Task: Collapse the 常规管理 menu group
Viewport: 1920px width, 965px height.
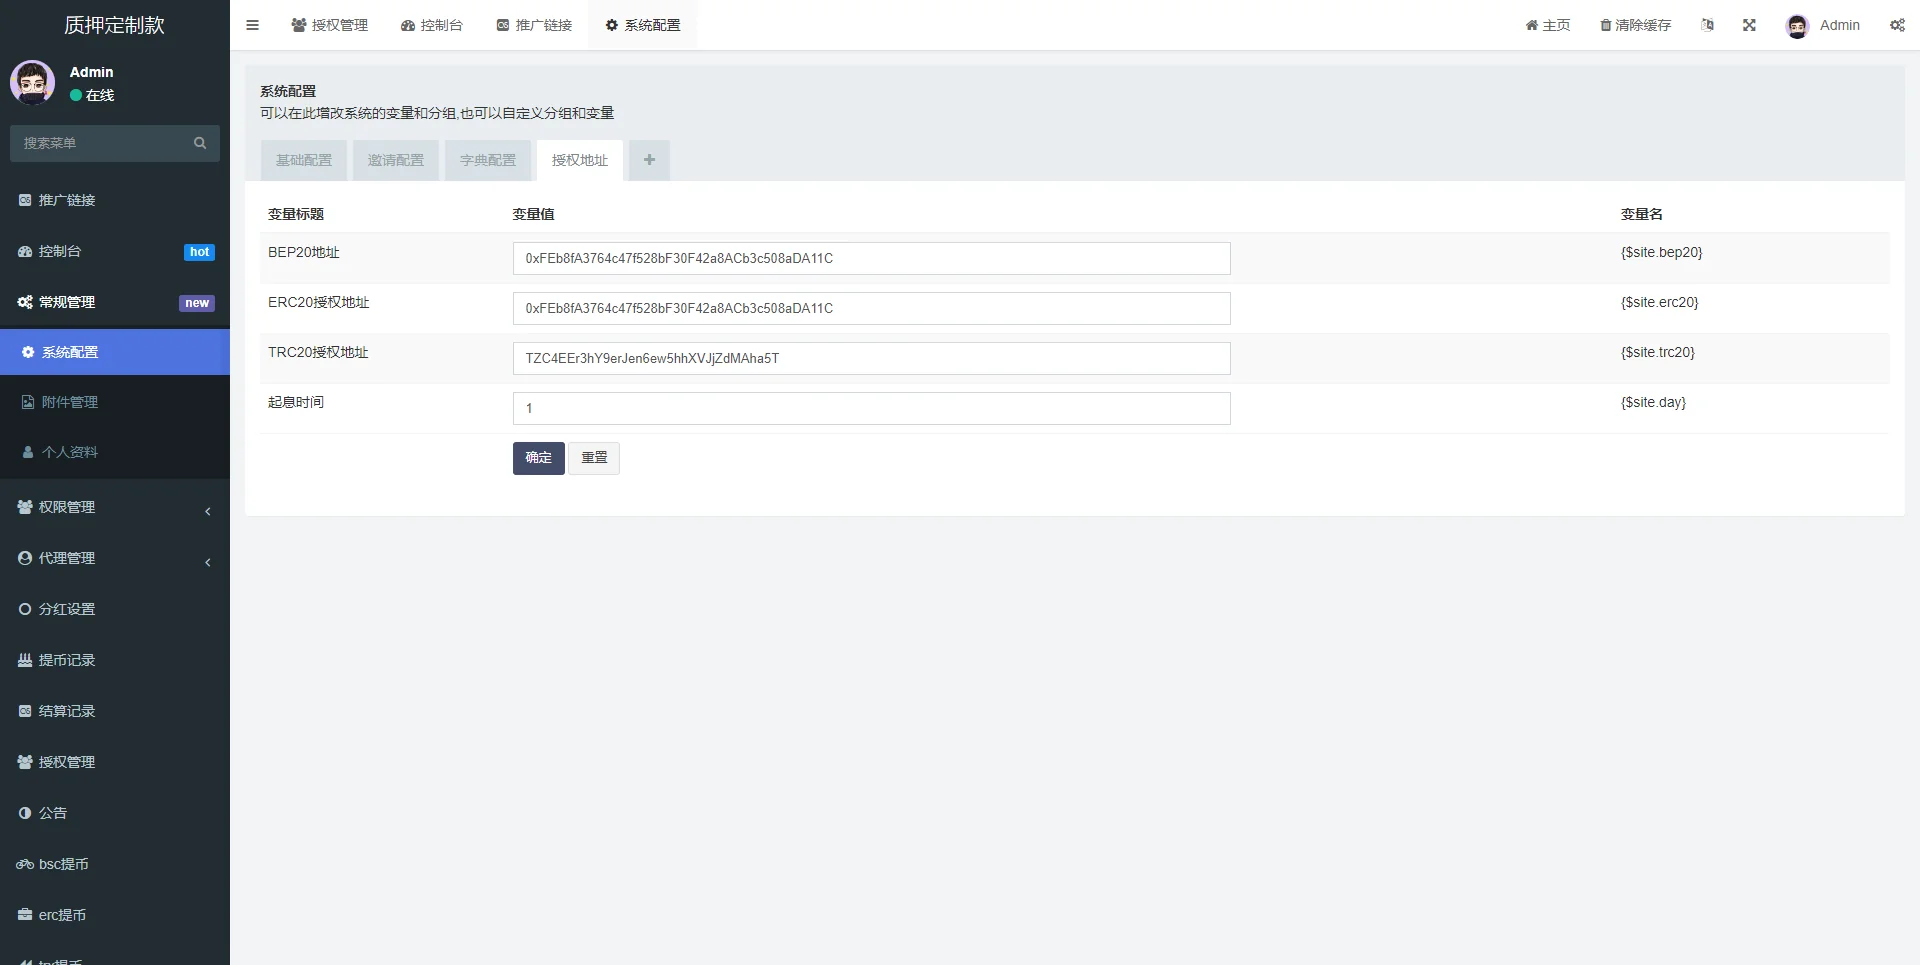Action: pyautogui.click(x=114, y=302)
